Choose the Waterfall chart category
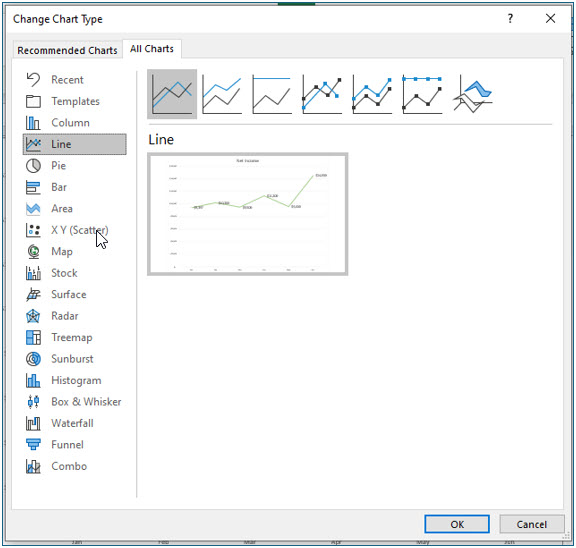The height and width of the screenshot is (548, 576). point(75,423)
